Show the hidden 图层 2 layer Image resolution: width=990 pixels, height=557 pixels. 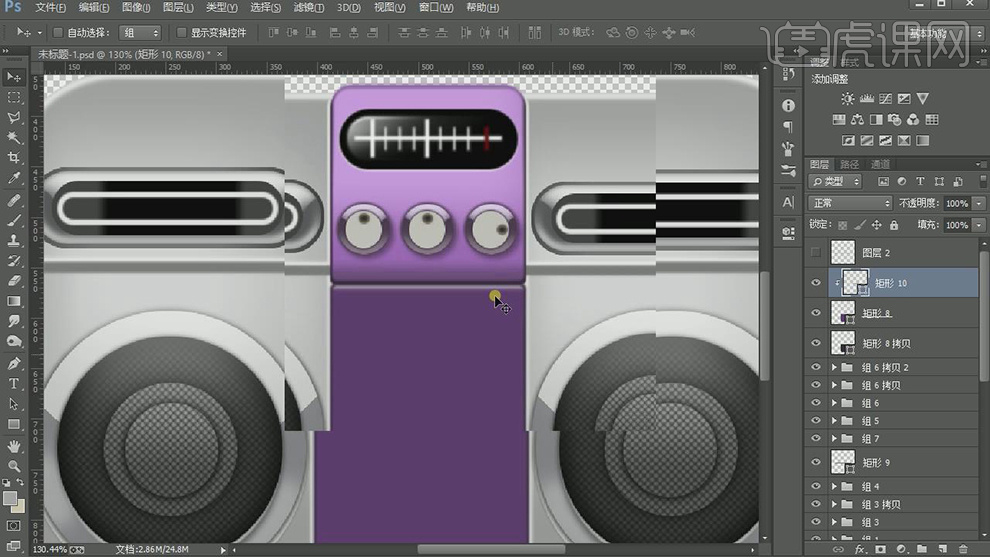coord(816,253)
